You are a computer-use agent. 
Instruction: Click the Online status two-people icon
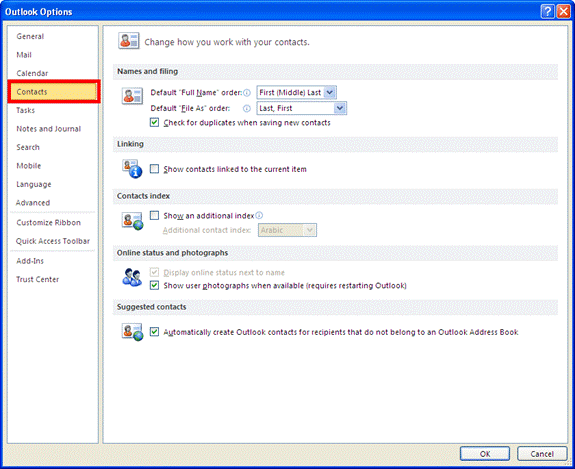tap(132, 277)
